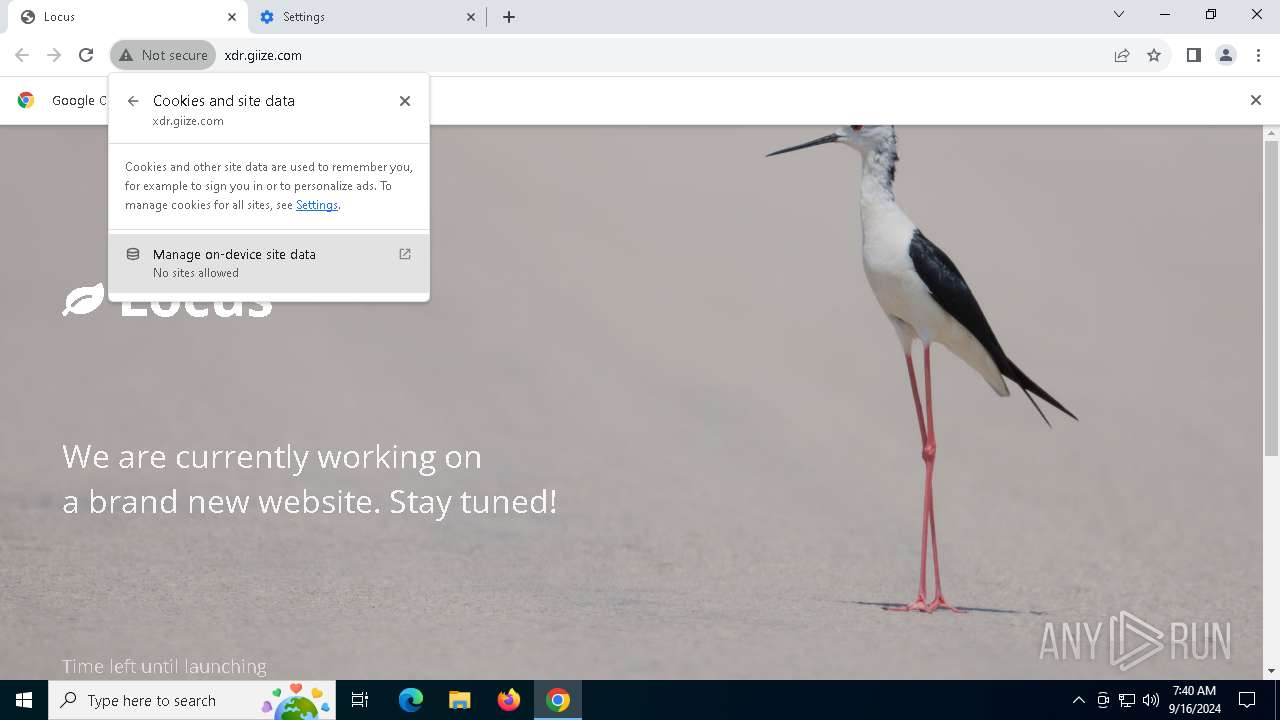The height and width of the screenshot is (720, 1280).
Task: Open volume control in system tray
Action: tap(1151, 700)
